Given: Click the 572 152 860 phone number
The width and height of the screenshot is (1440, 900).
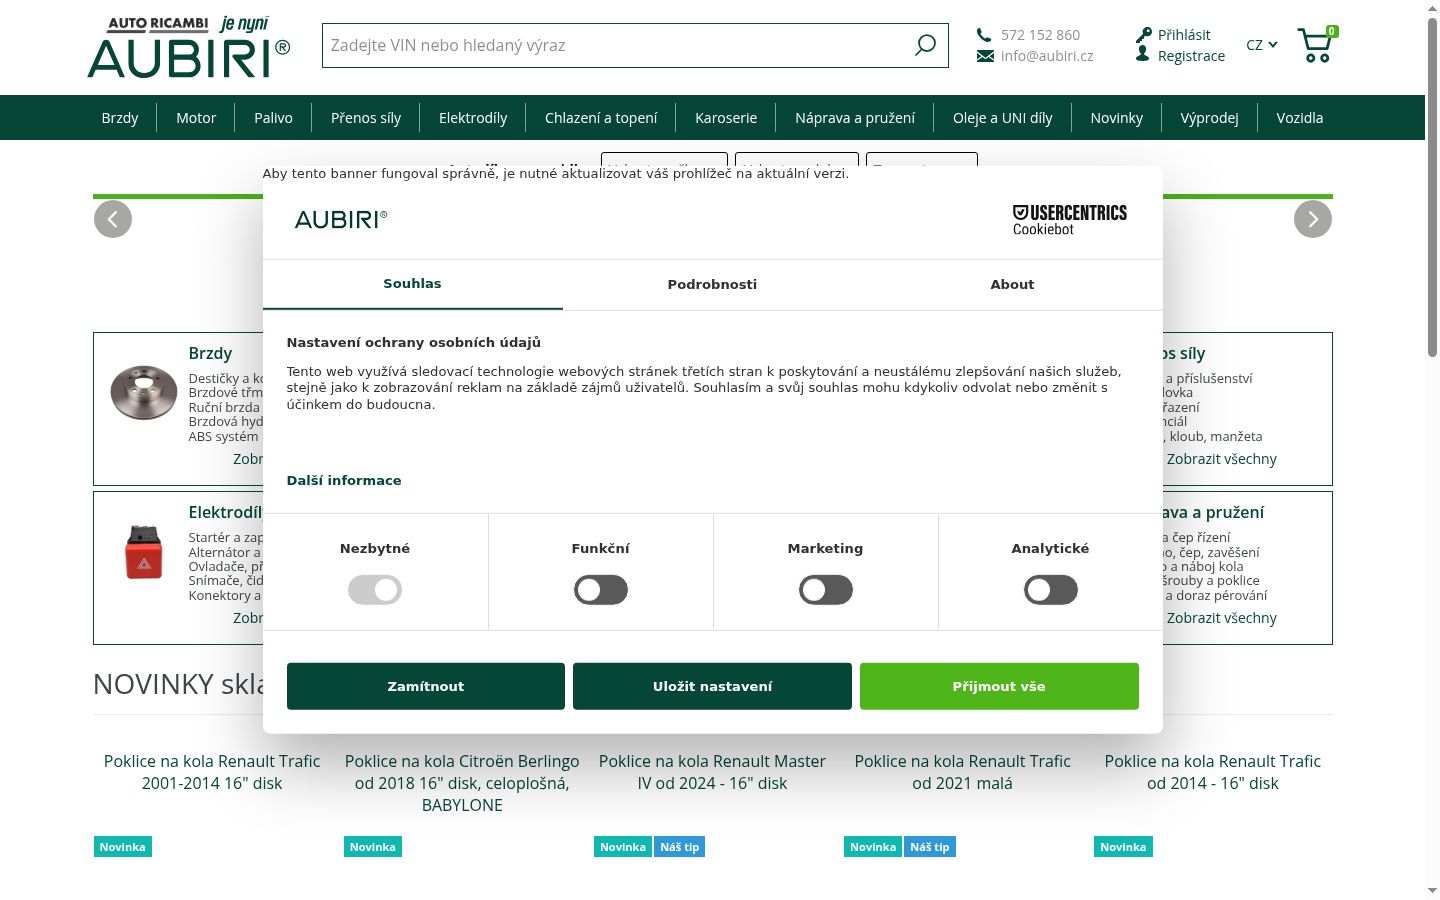Looking at the screenshot, I should (x=1040, y=35).
